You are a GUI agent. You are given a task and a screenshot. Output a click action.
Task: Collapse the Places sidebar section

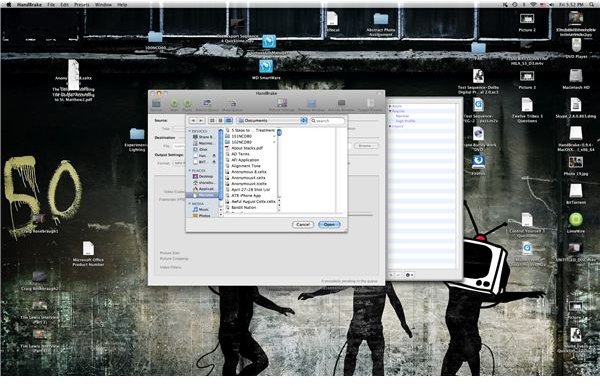(189, 171)
